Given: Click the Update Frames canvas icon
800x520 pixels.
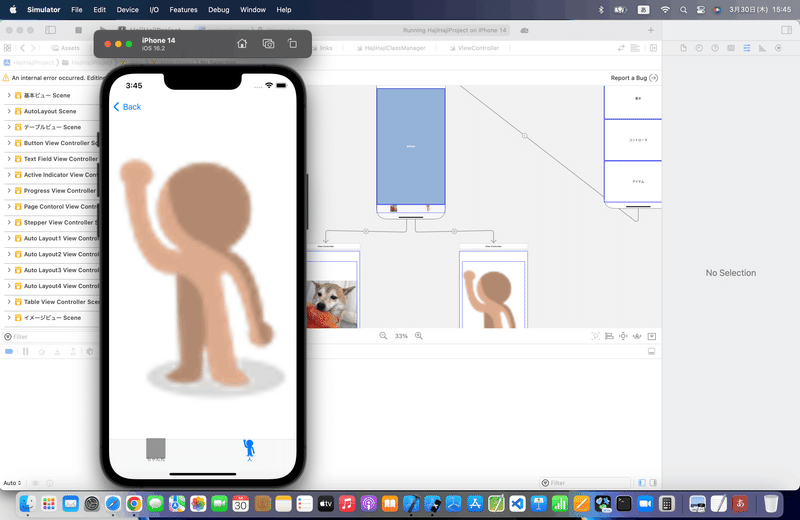Looking at the screenshot, I should point(595,336).
